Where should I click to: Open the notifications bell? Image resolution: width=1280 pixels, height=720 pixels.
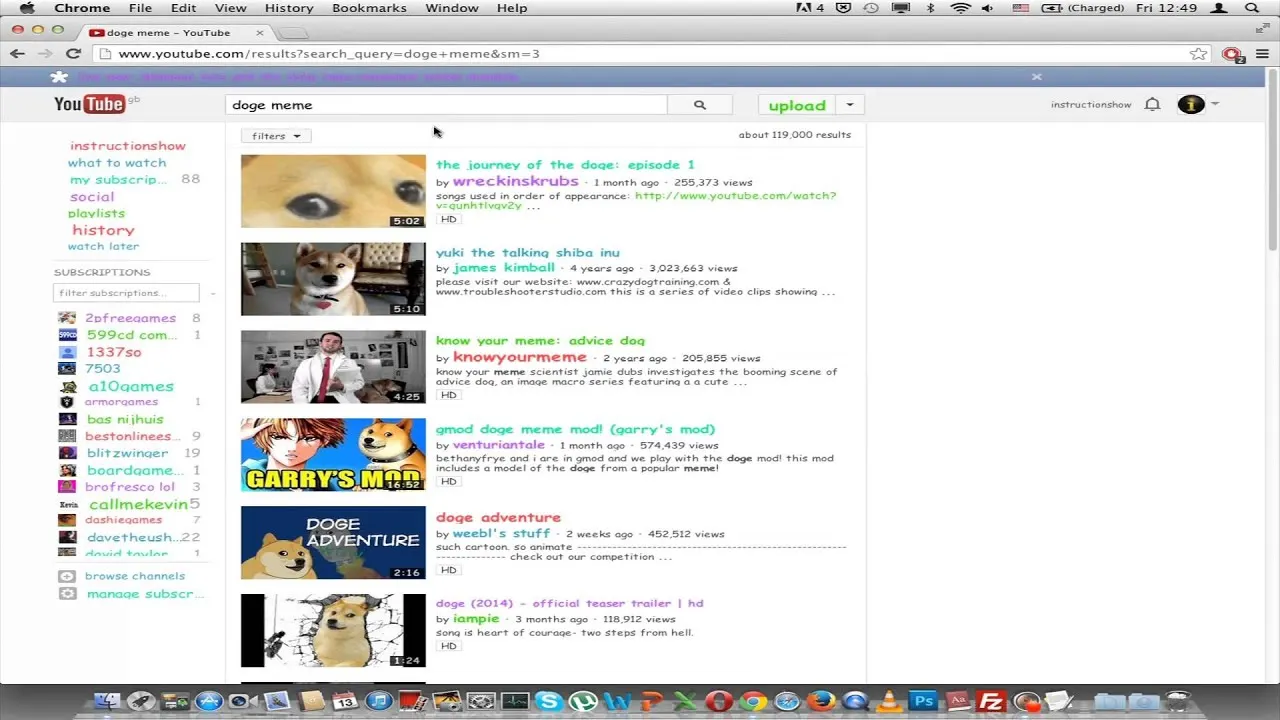click(x=1152, y=104)
